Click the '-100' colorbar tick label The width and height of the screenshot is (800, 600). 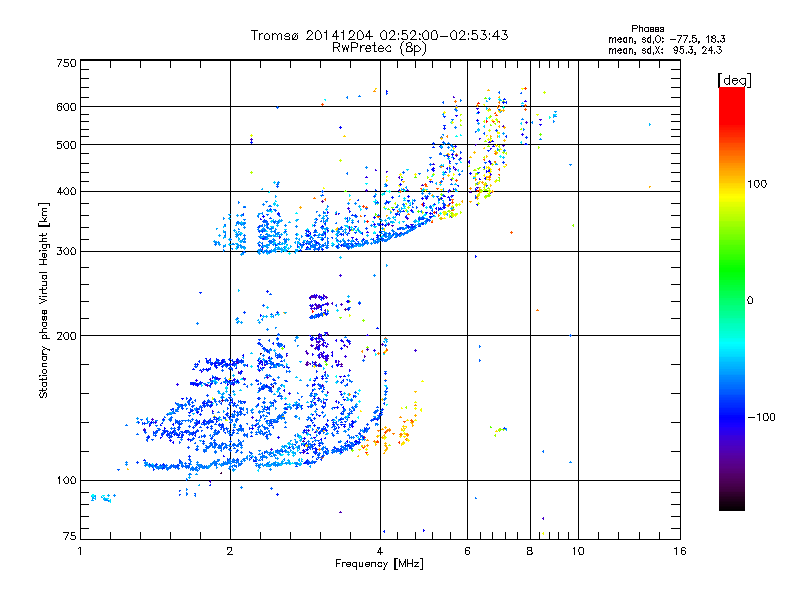point(761,417)
